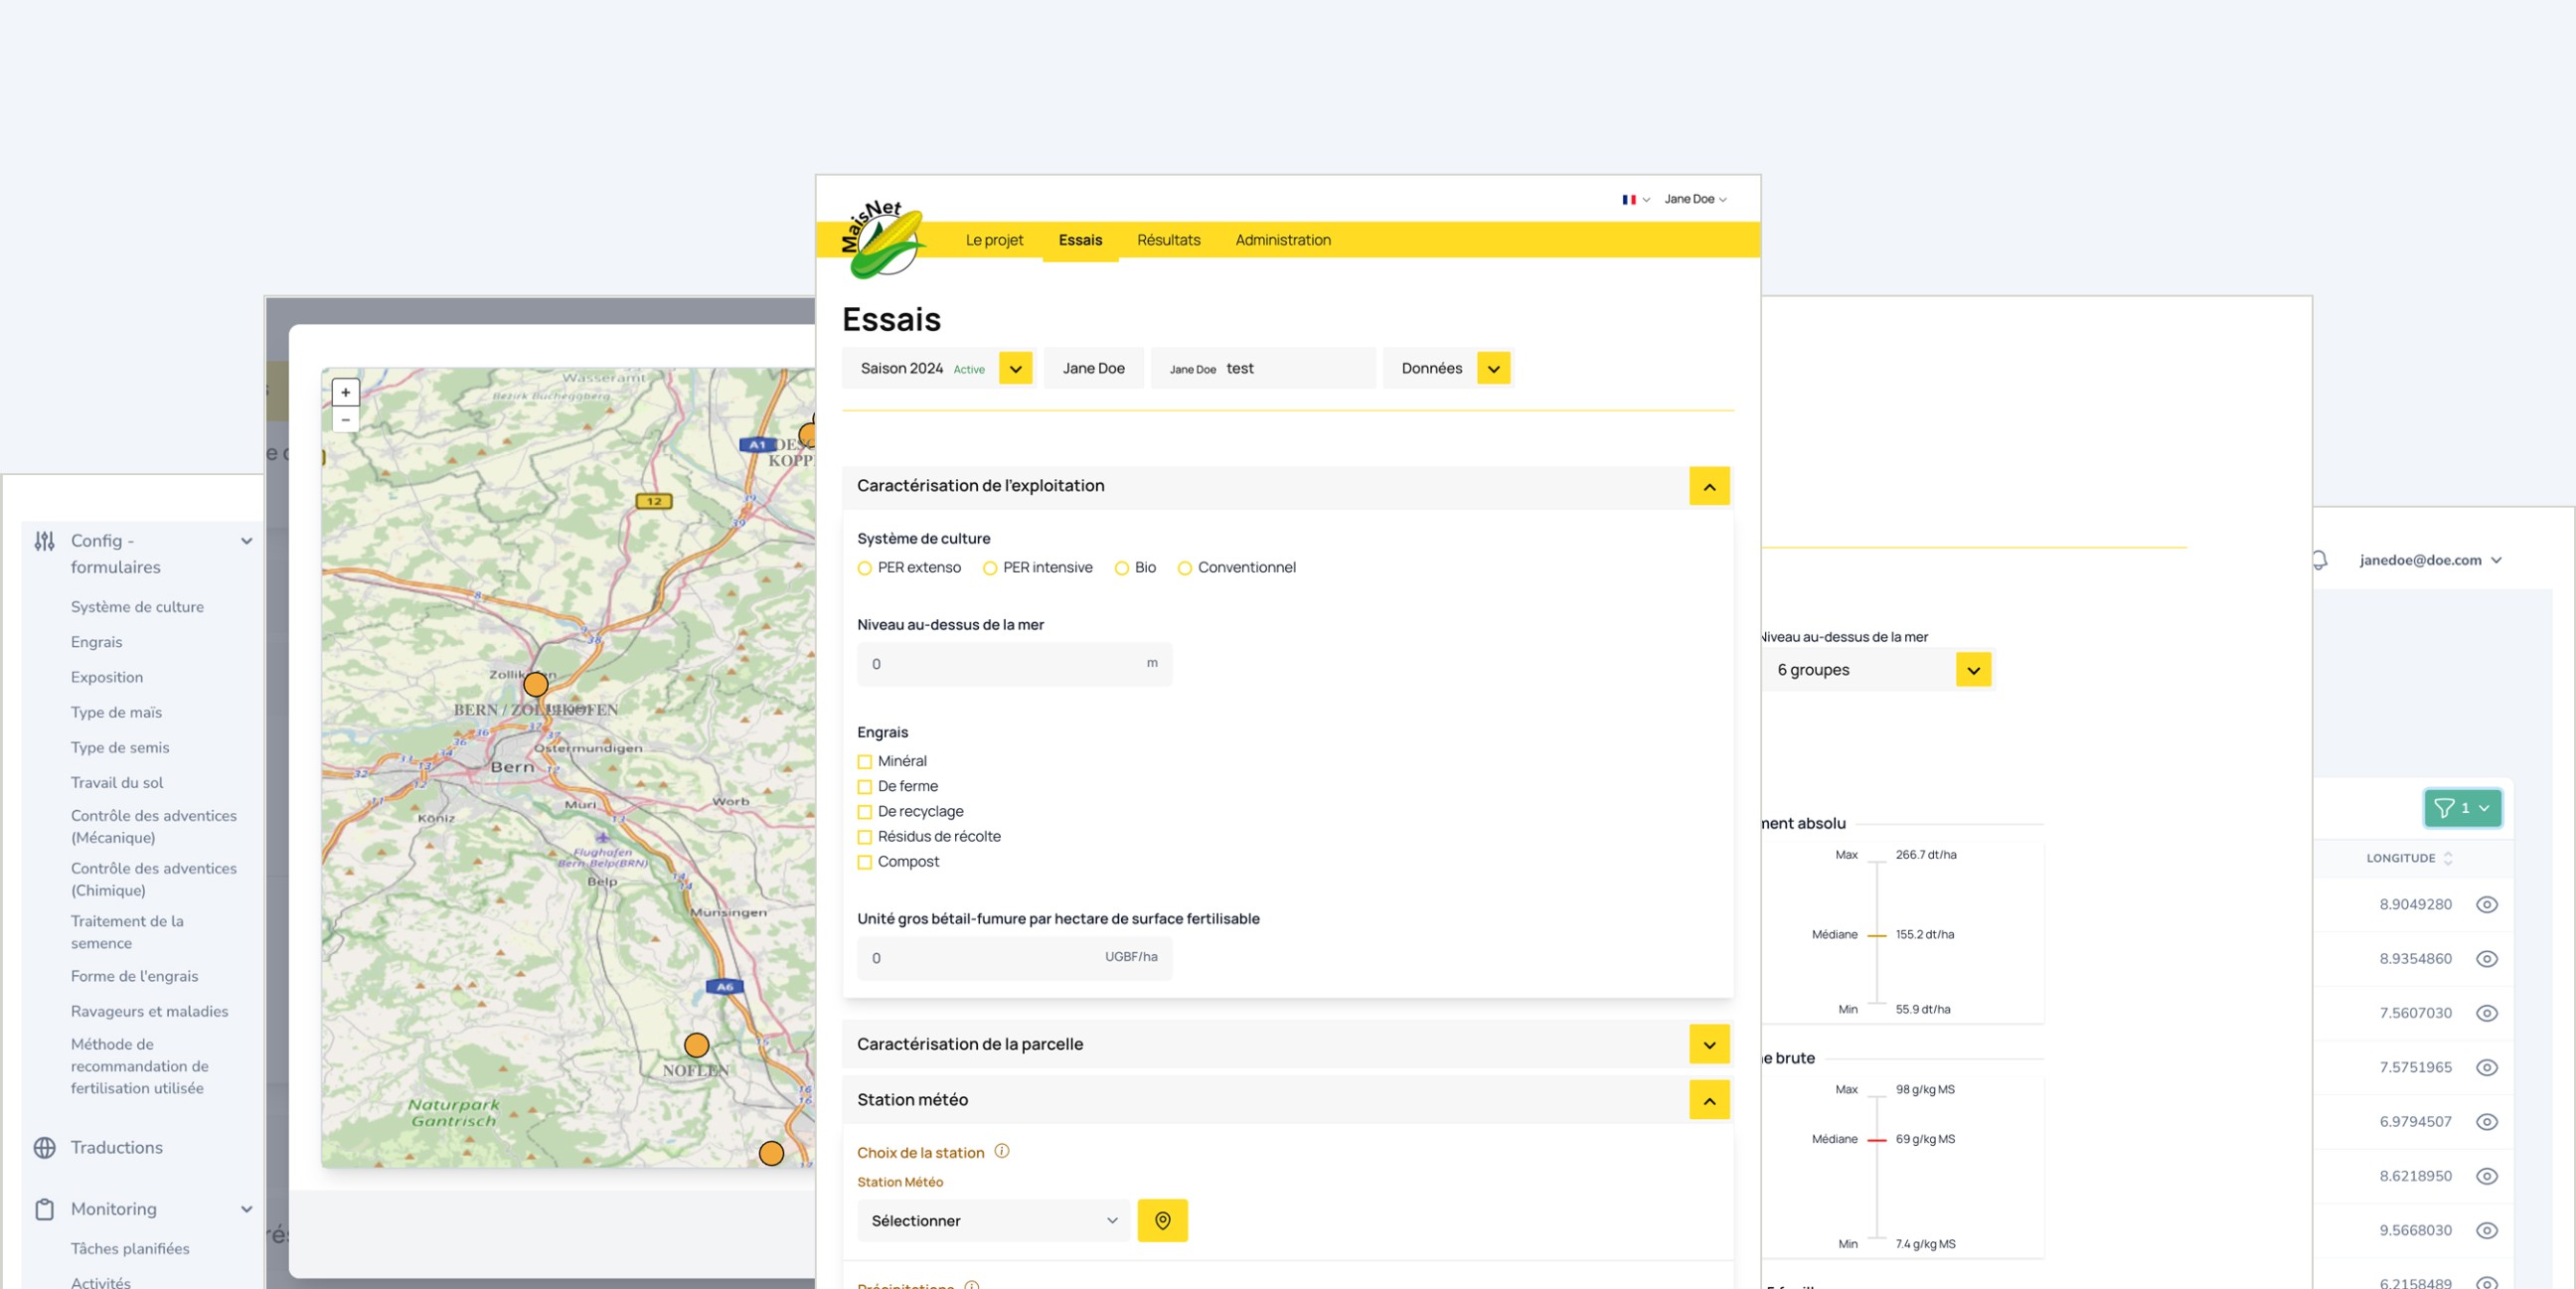Check the Minéral engrais checkbox
The image size is (2576, 1289).
point(865,761)
